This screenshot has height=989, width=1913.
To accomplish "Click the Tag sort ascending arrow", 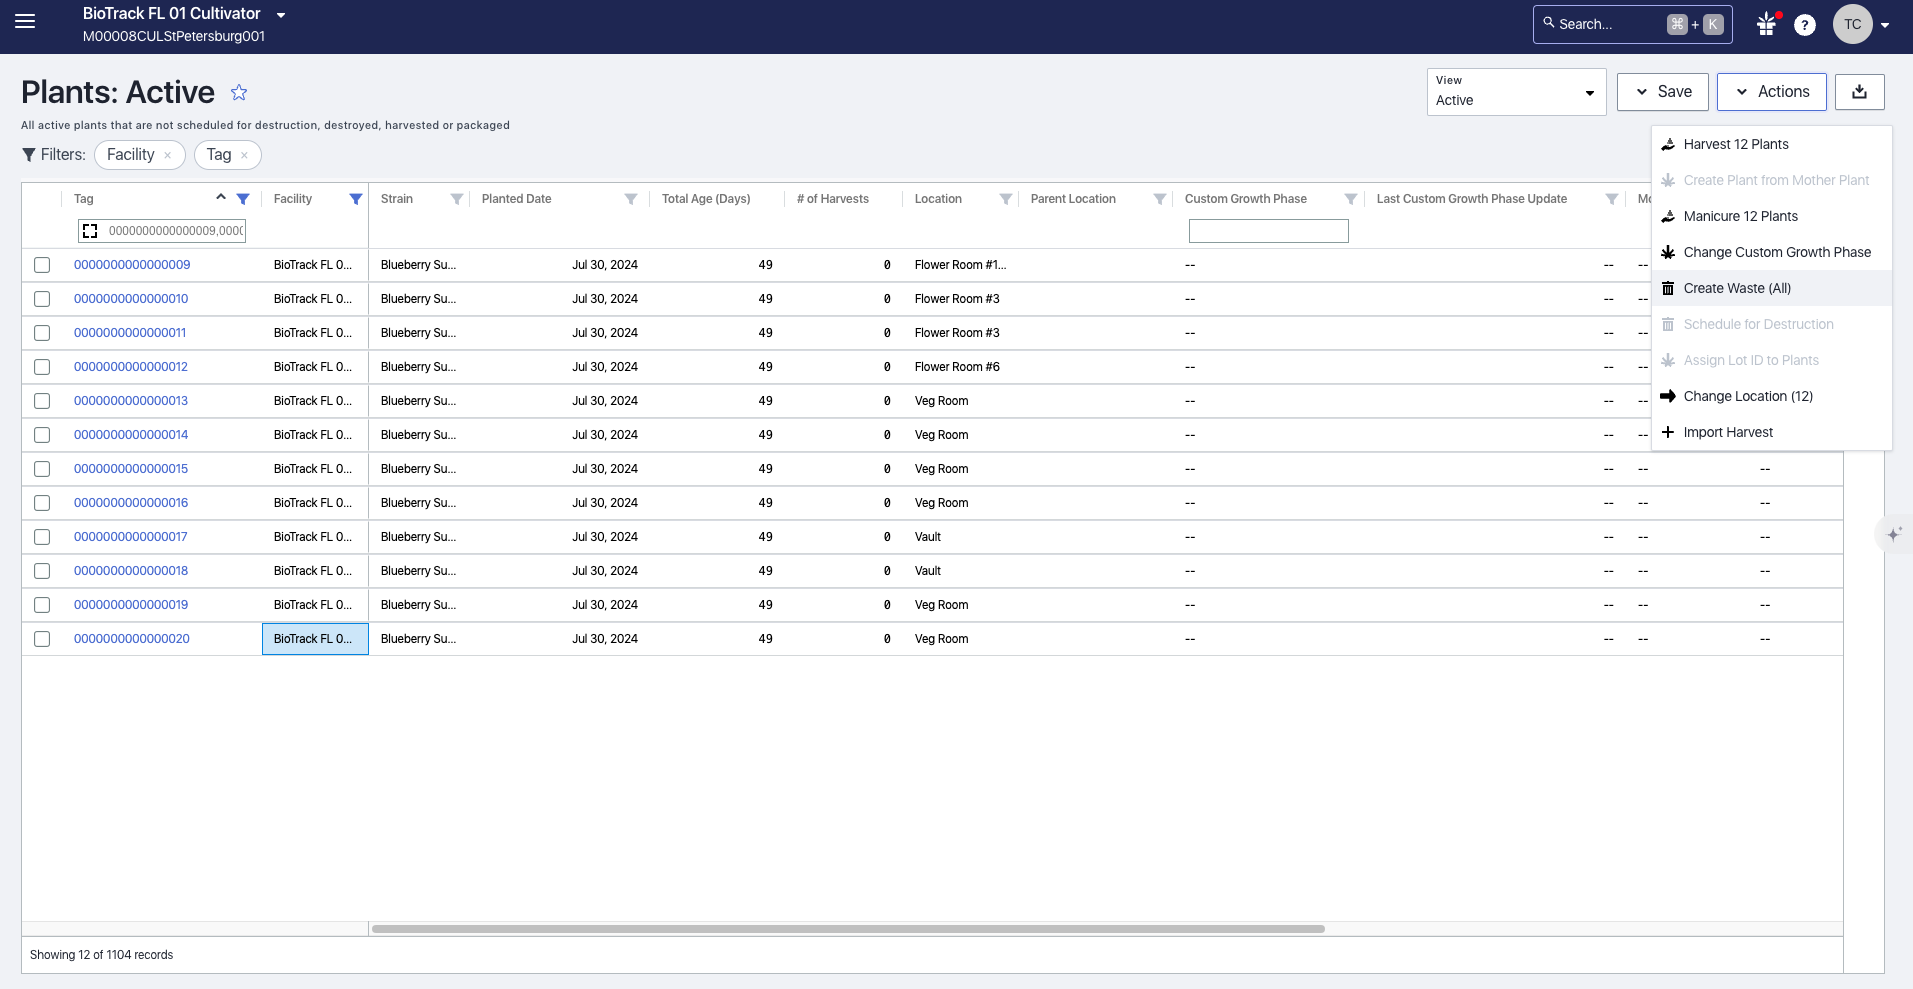I will 221,197.
